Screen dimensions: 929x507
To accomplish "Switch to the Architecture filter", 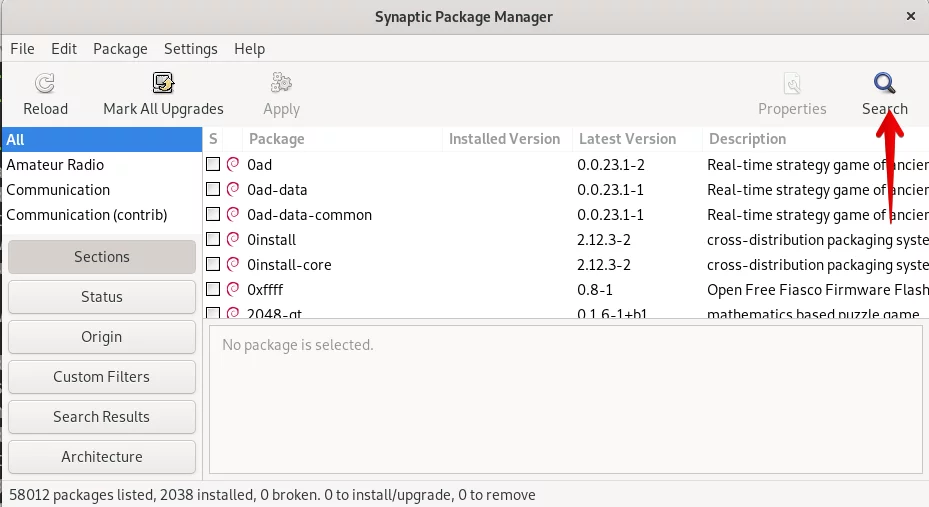I will 102,457.
